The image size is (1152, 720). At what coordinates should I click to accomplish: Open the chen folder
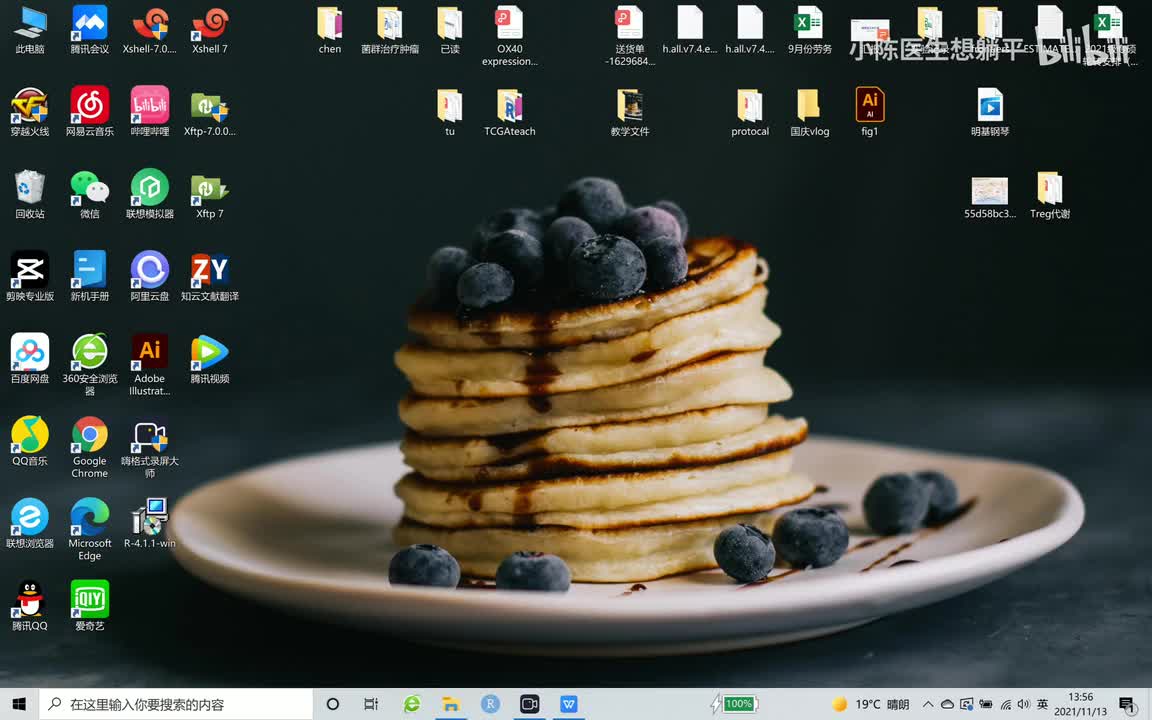[330, 30]
